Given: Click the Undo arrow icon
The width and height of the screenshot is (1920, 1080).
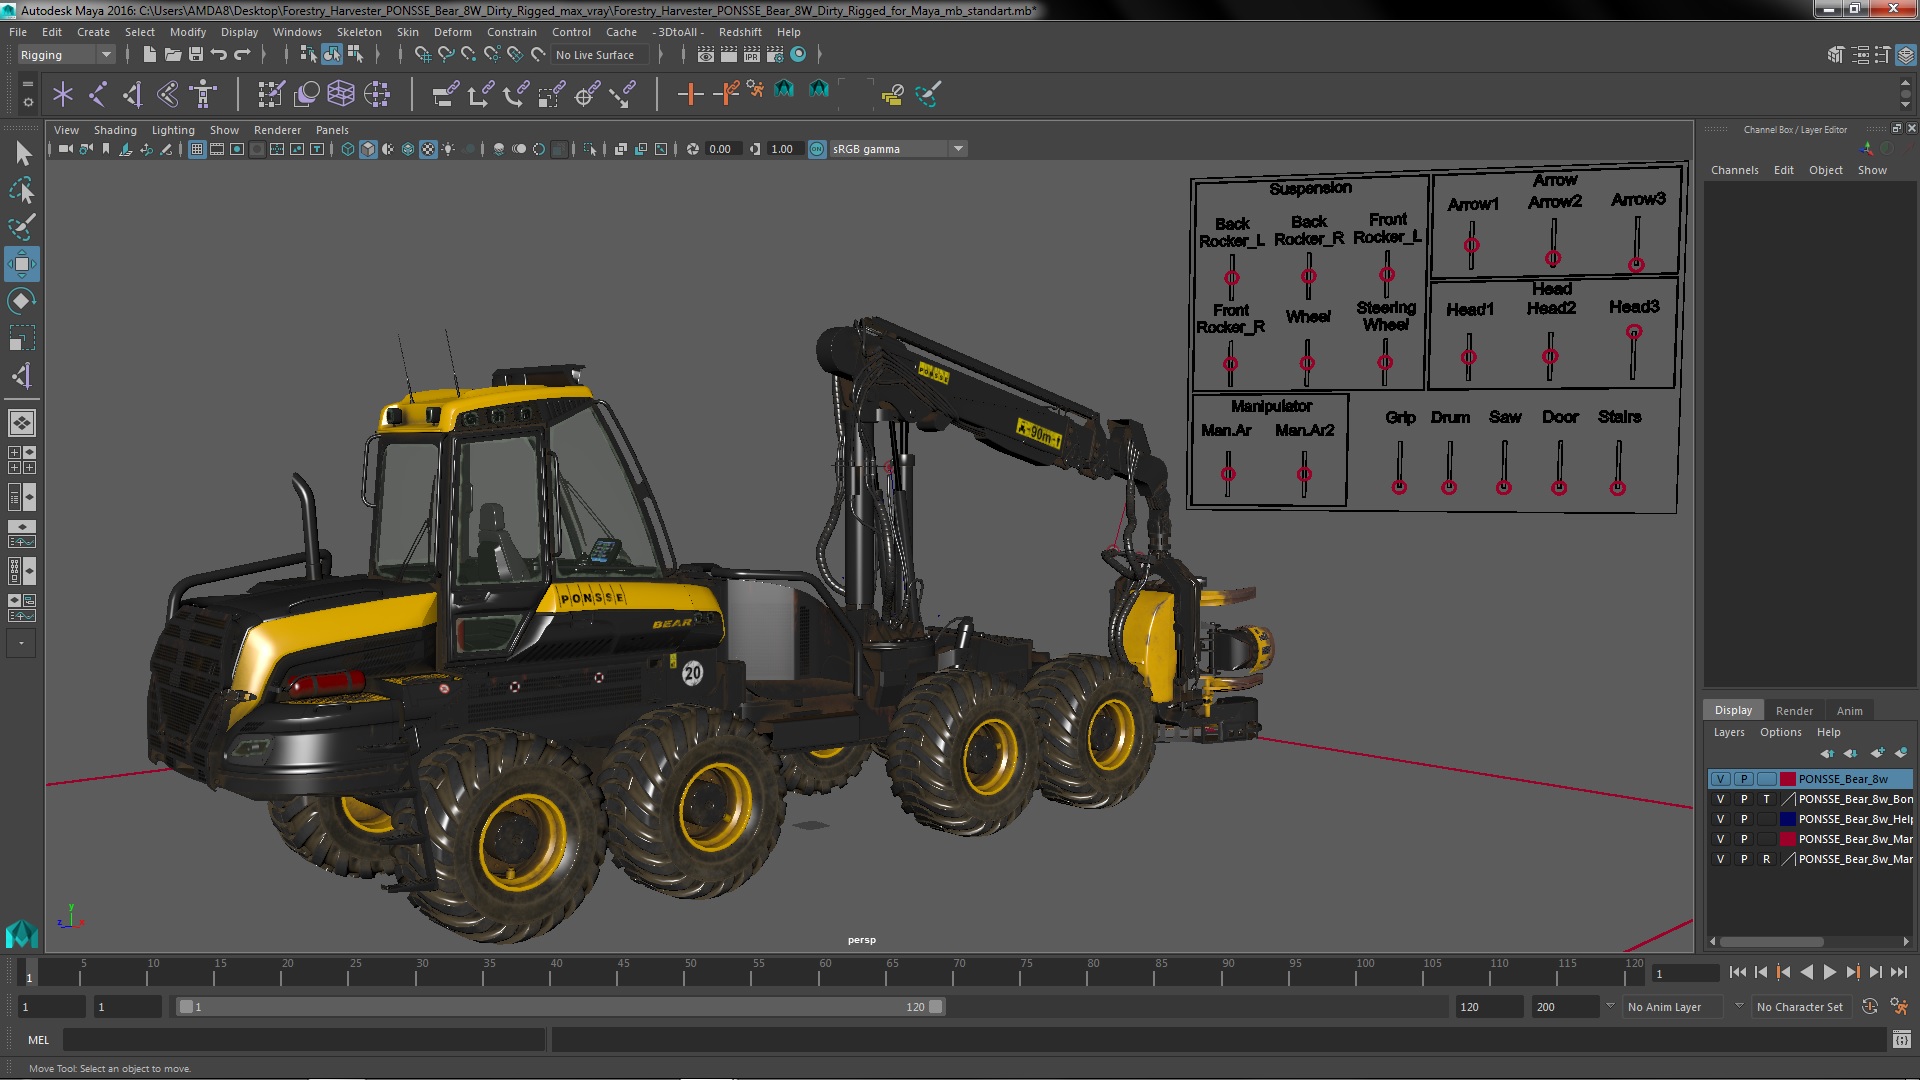Looking at the screenshot, I should tap(218, 54).
